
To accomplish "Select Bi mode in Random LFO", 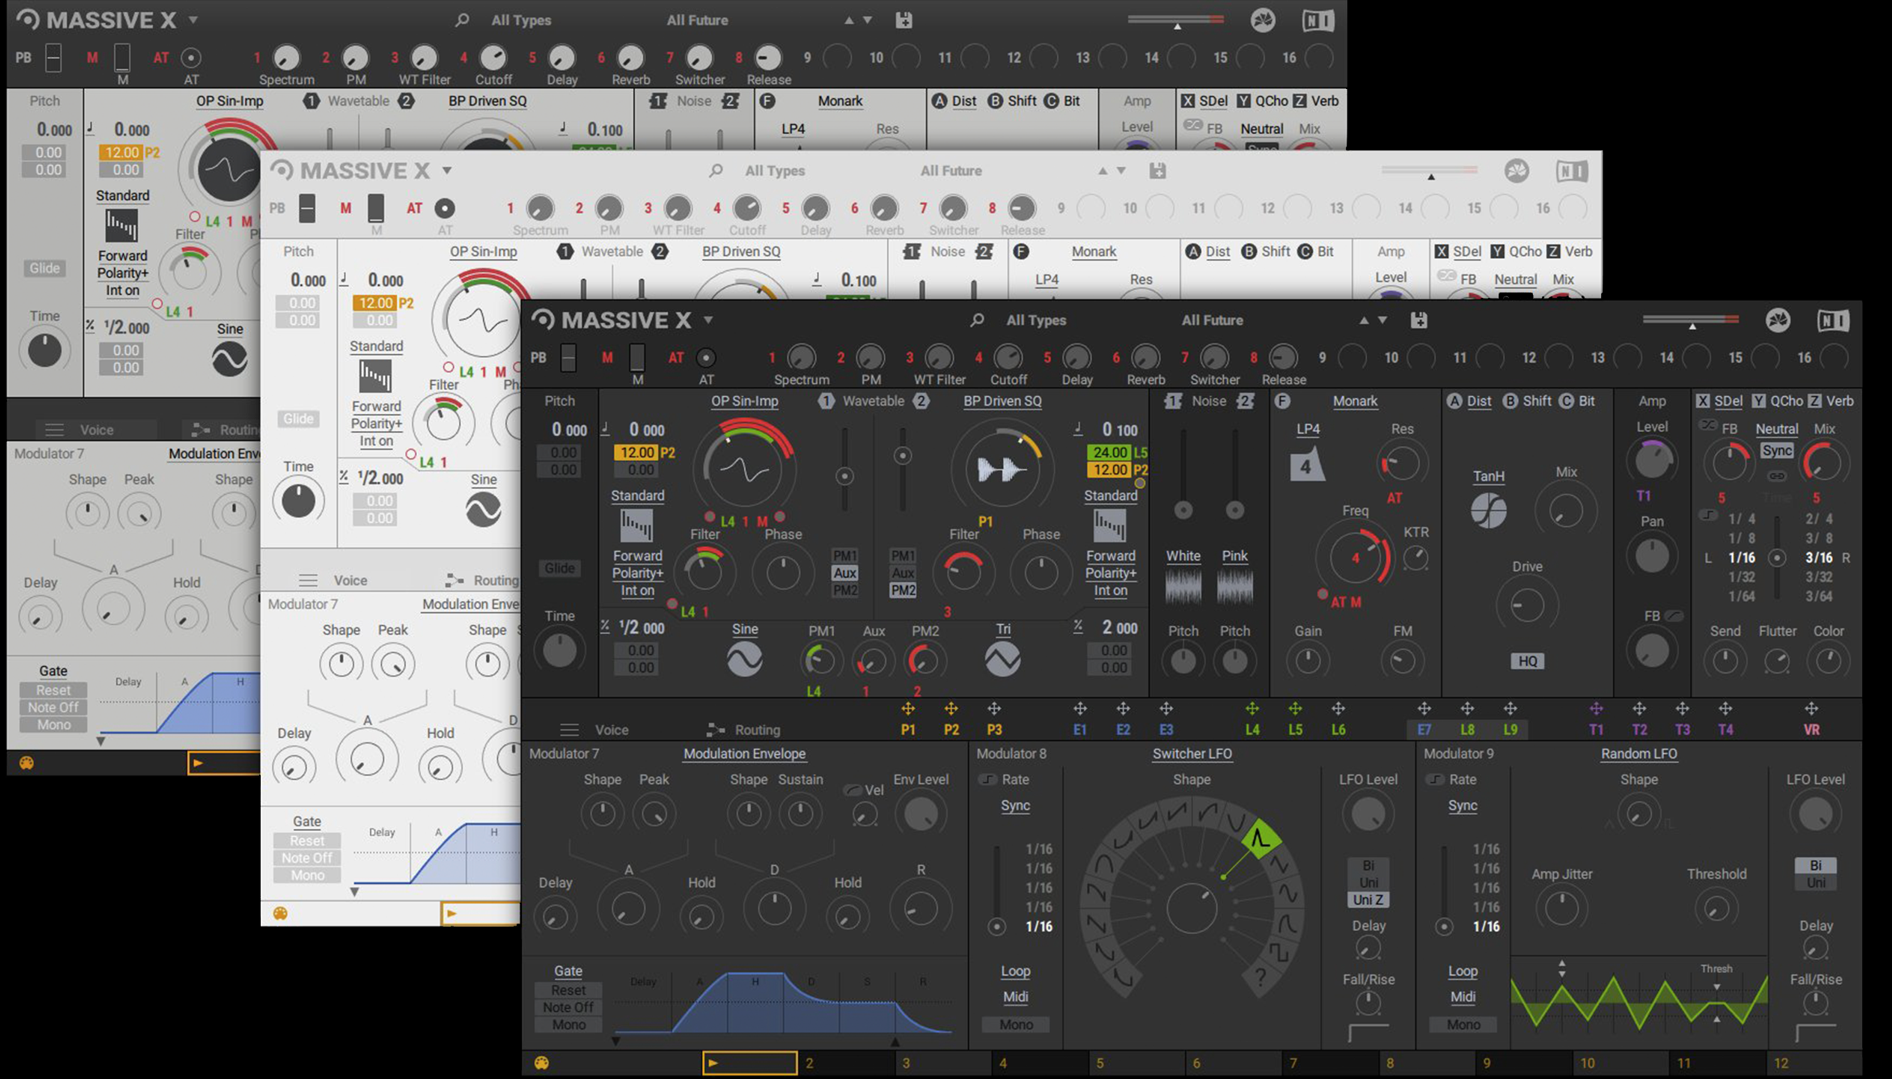I will (x=1815, y=866).
